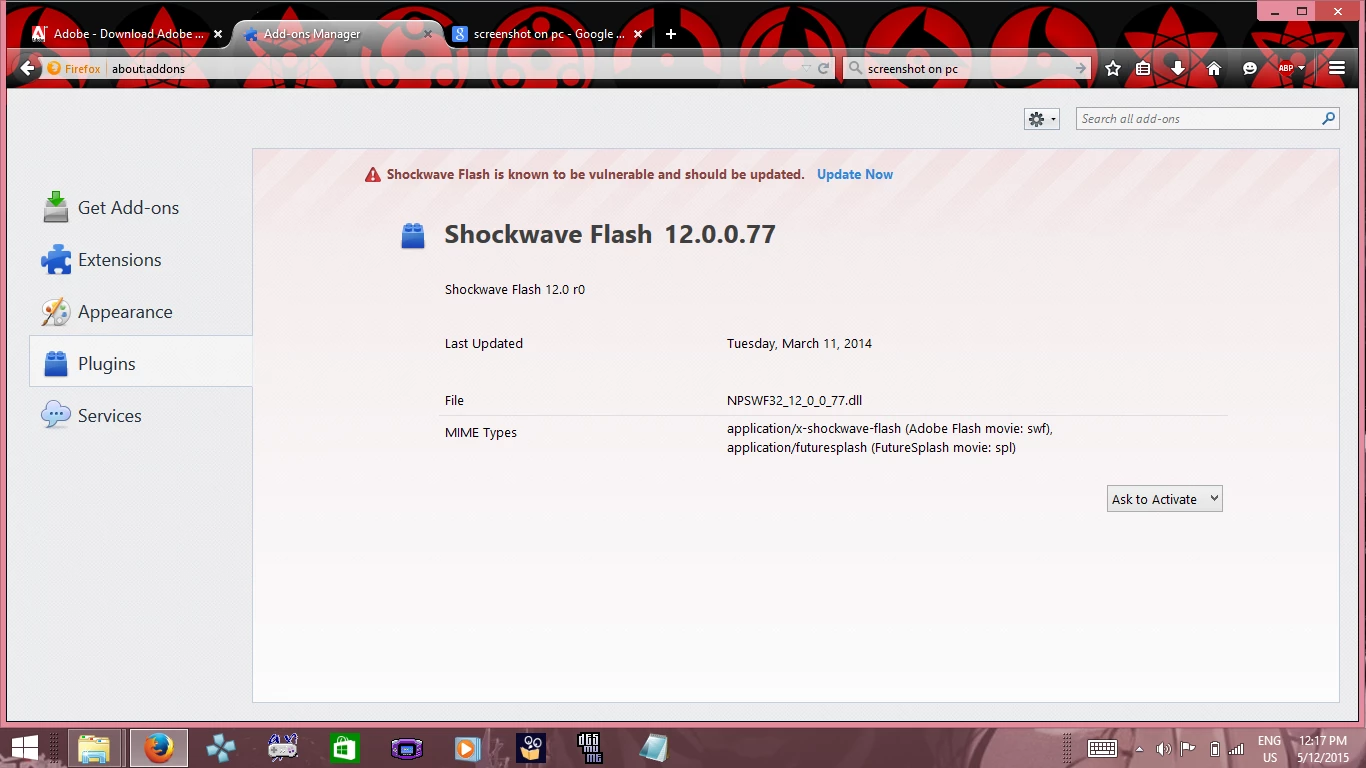Screen dimensions: 1366x768
Task: Open the volume speaker tray icon
Action: pos(1163,749)
